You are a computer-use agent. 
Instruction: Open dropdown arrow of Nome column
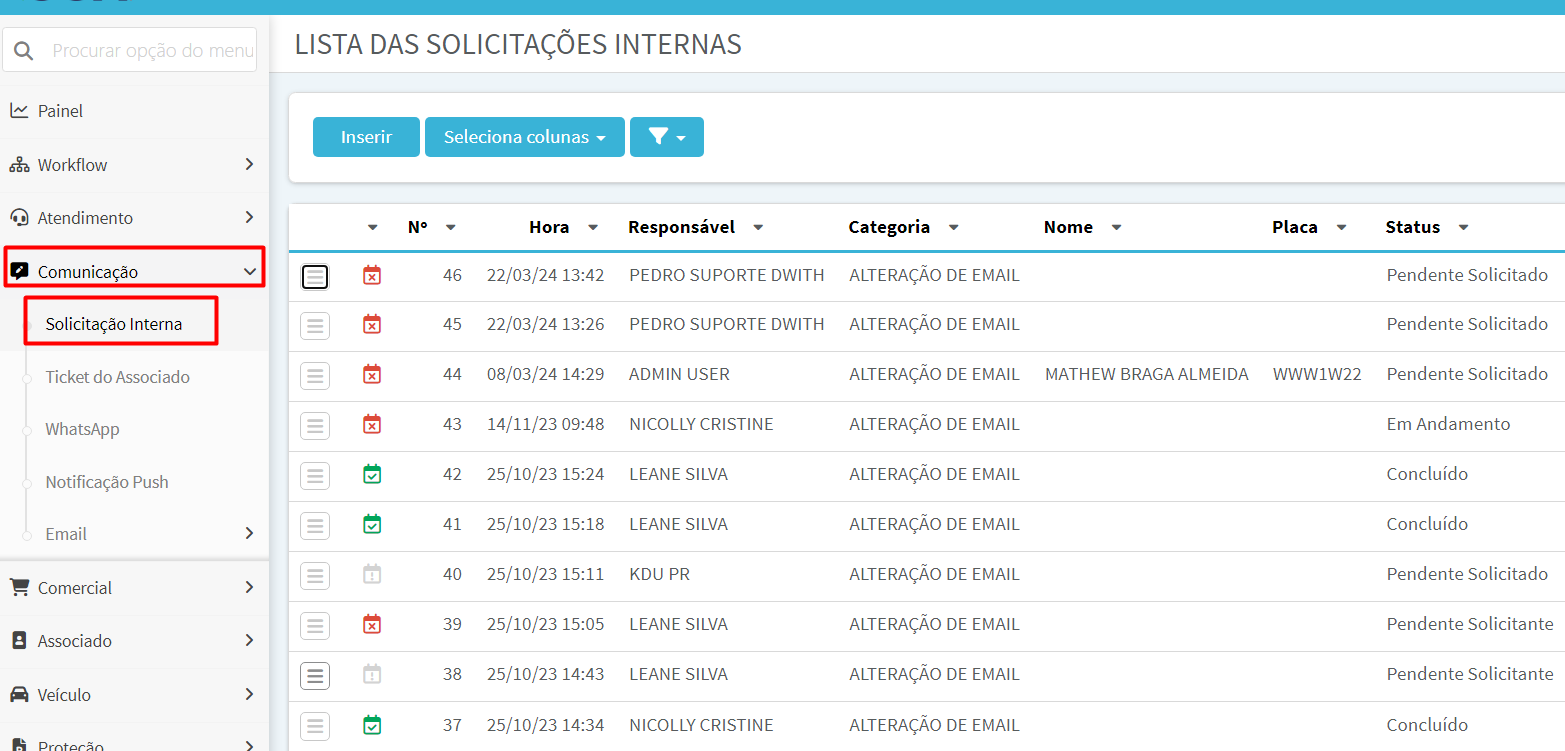[x=1116, y=228]
